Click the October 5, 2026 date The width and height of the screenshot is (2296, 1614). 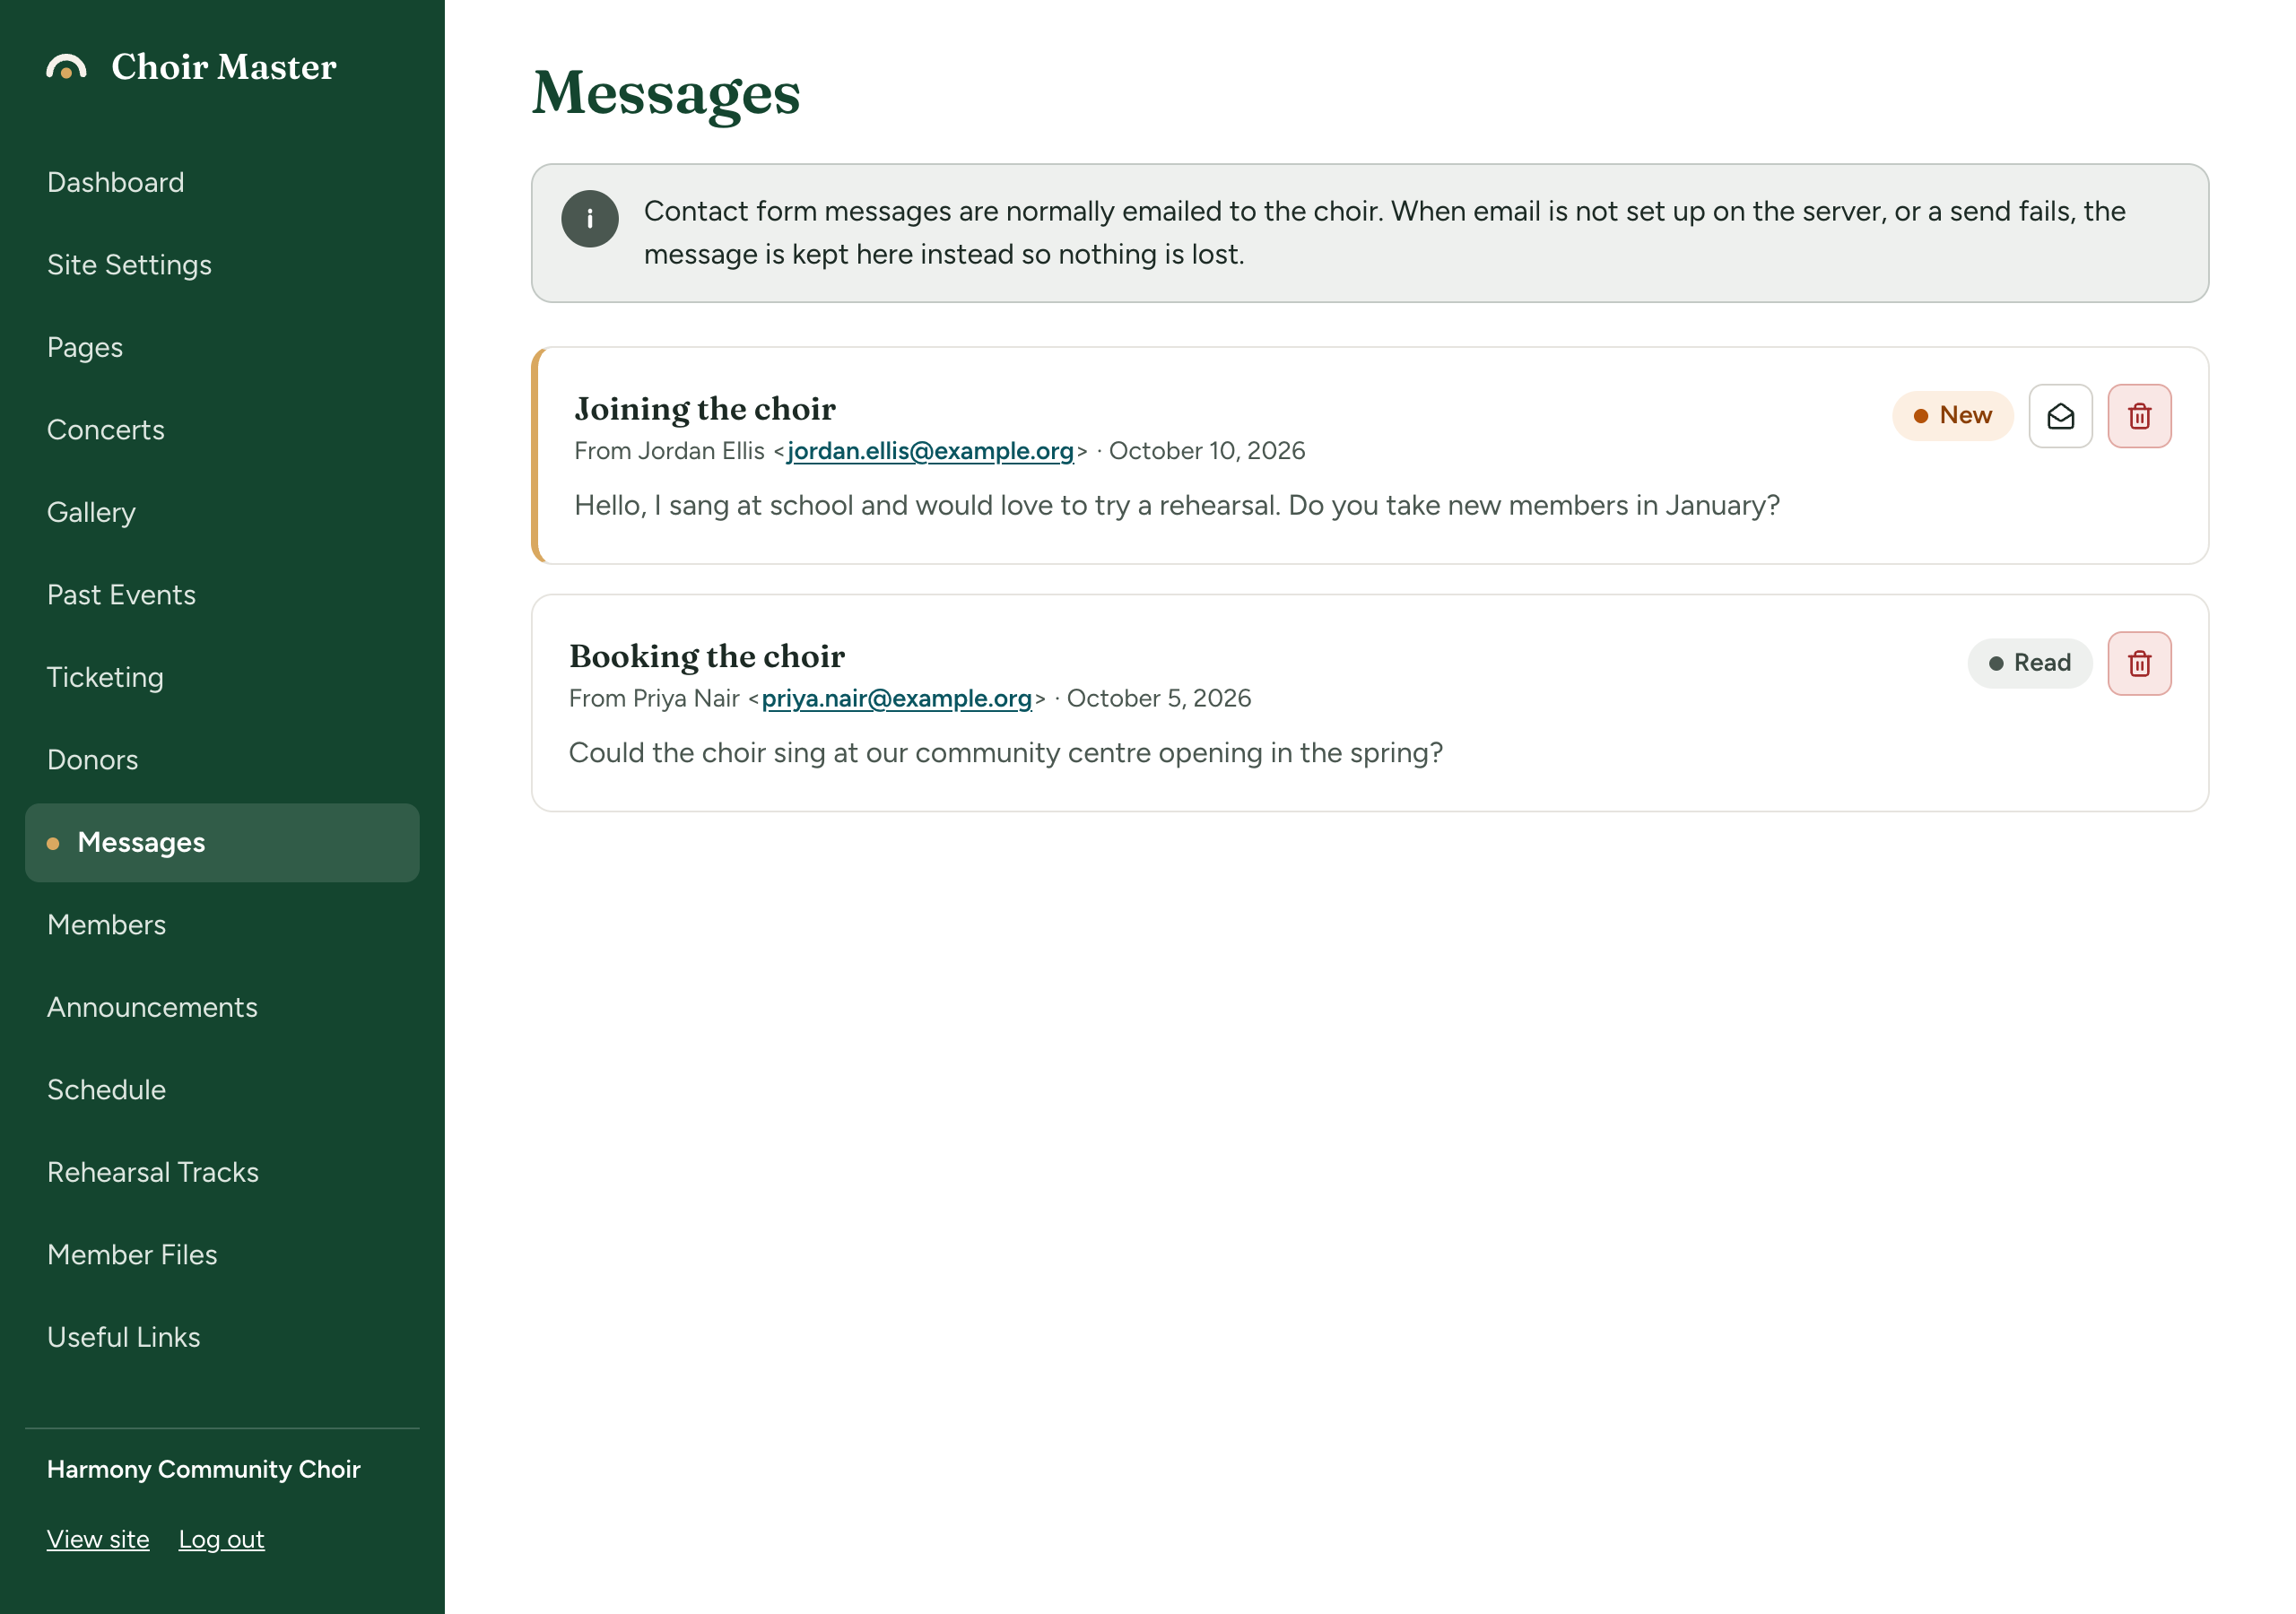tap(1159, 698)
